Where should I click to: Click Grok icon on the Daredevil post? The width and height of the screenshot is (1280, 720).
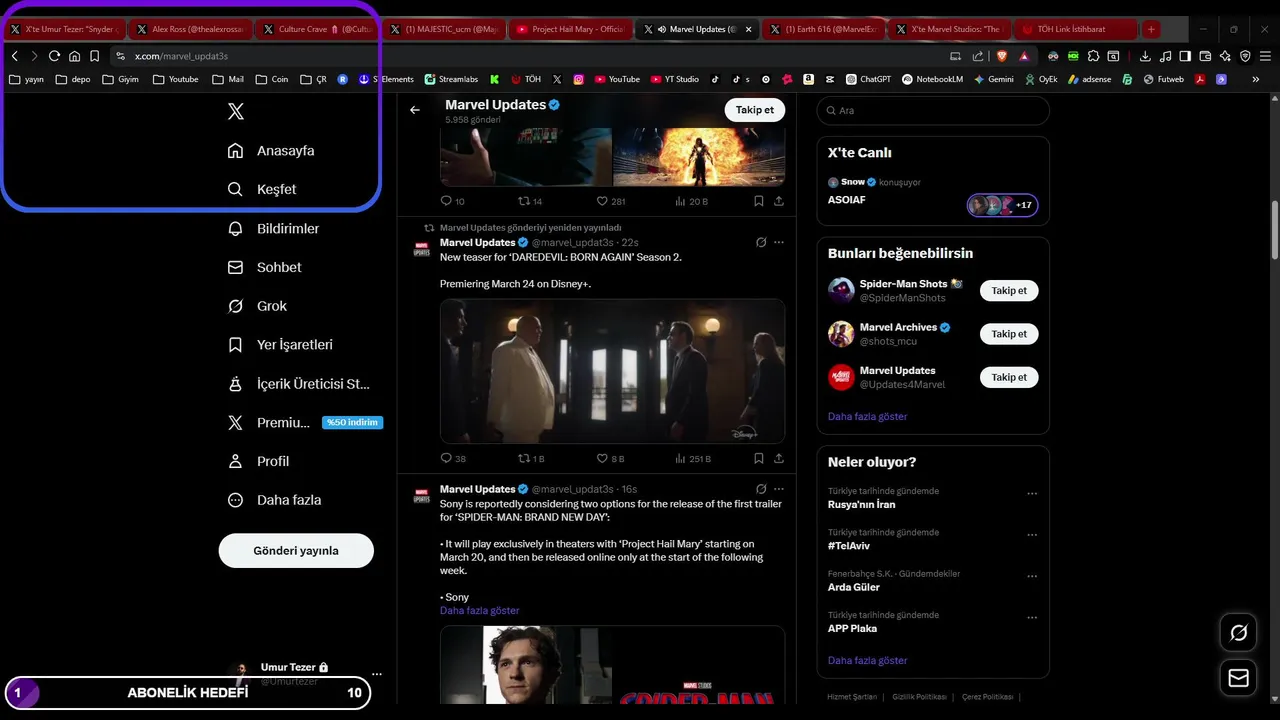point(761,242)
